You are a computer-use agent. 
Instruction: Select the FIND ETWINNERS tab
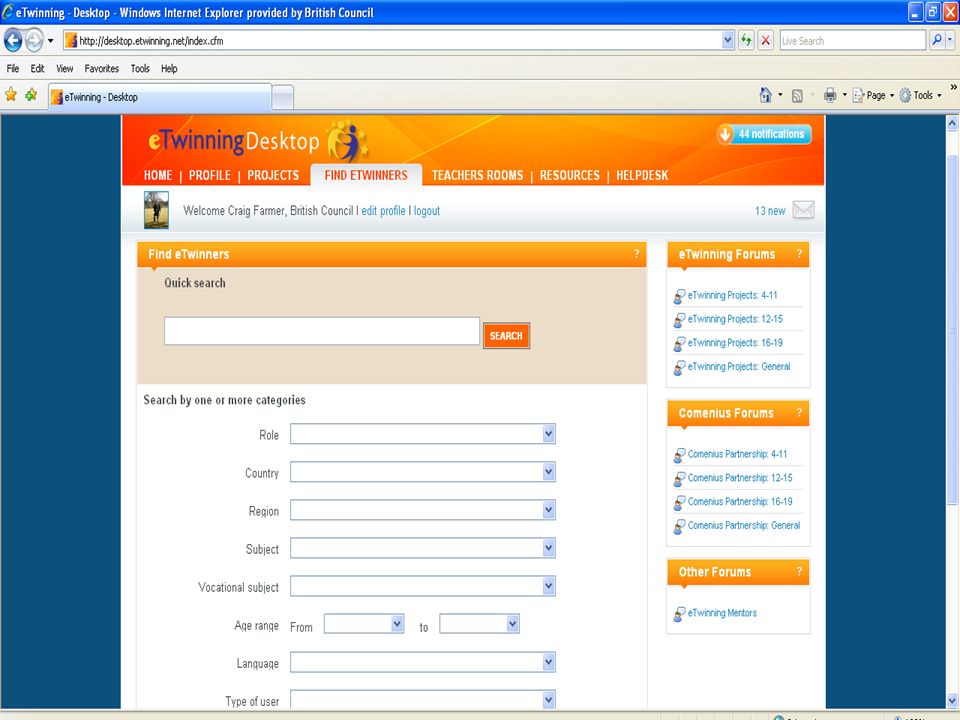click(366, 175)
